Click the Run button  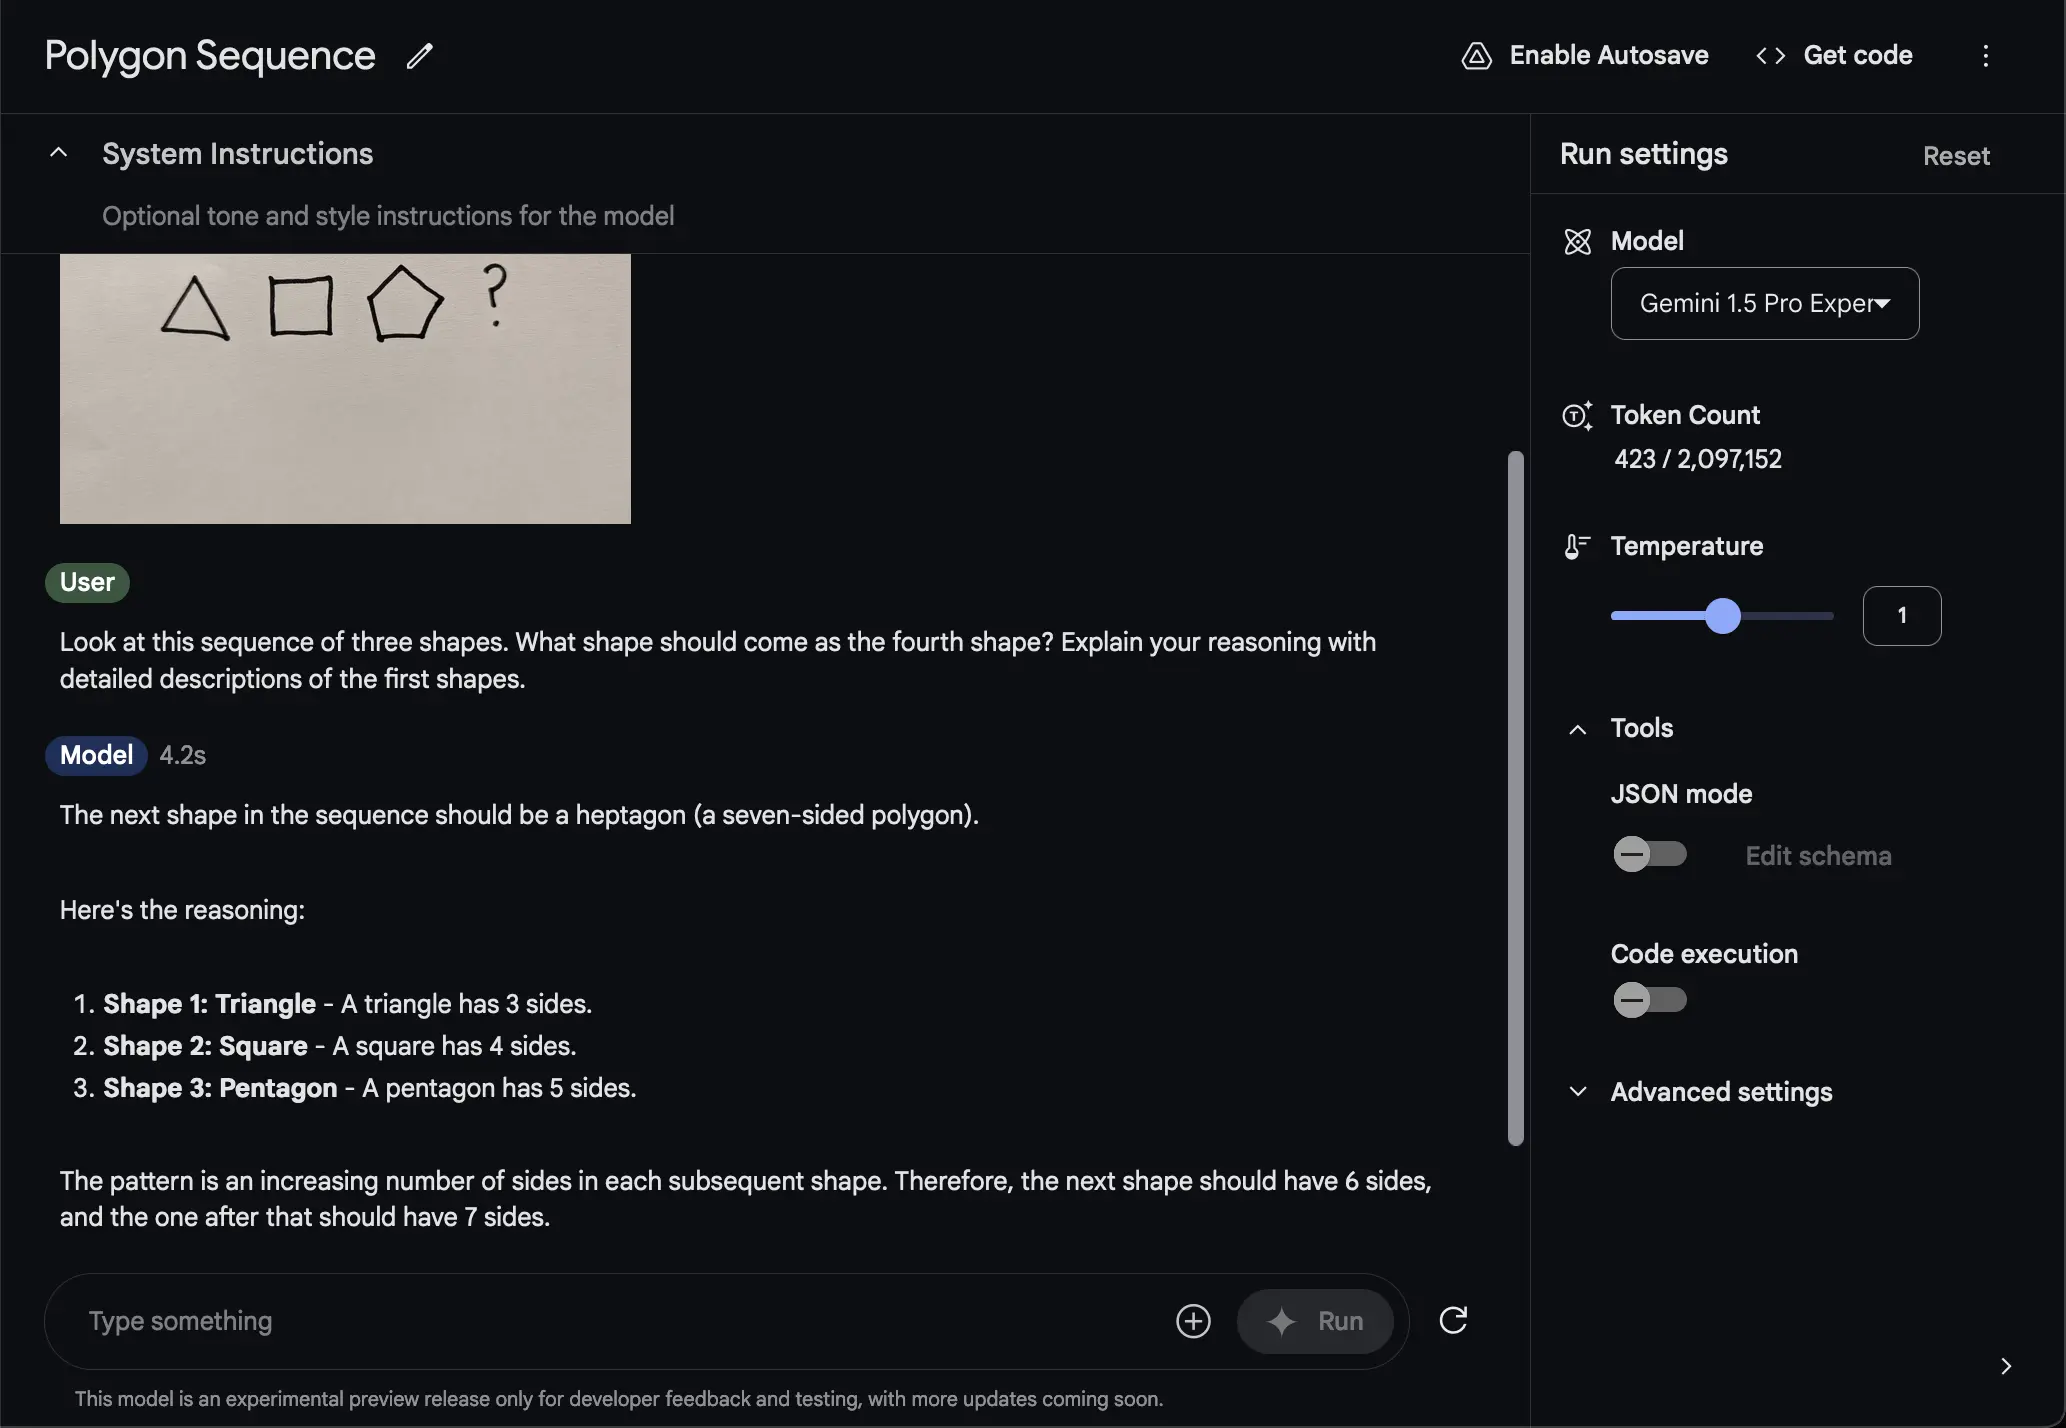1315,1321
